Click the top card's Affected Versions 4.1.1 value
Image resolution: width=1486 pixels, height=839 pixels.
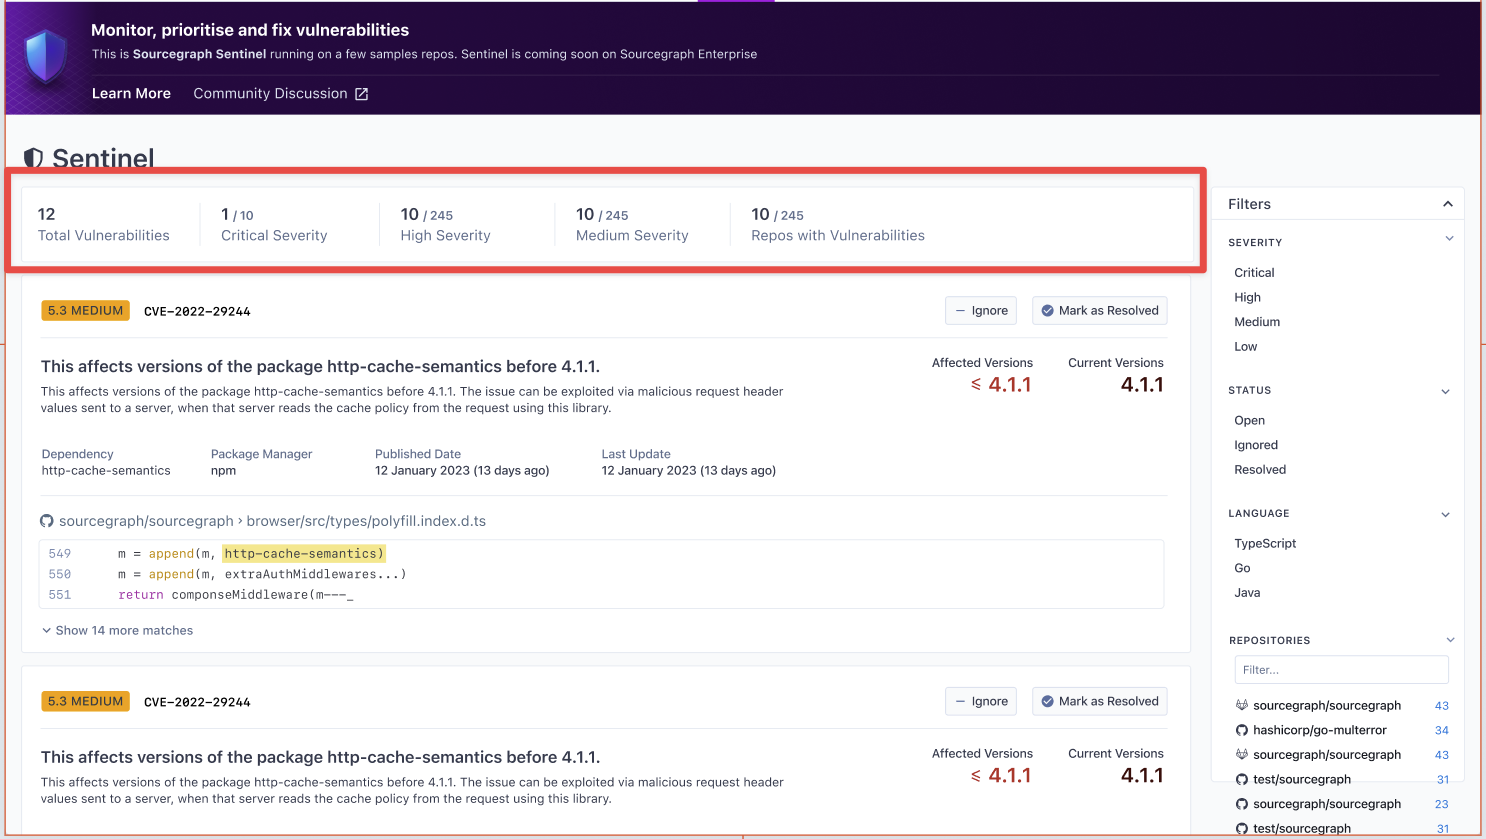[x=1001, y=385]
